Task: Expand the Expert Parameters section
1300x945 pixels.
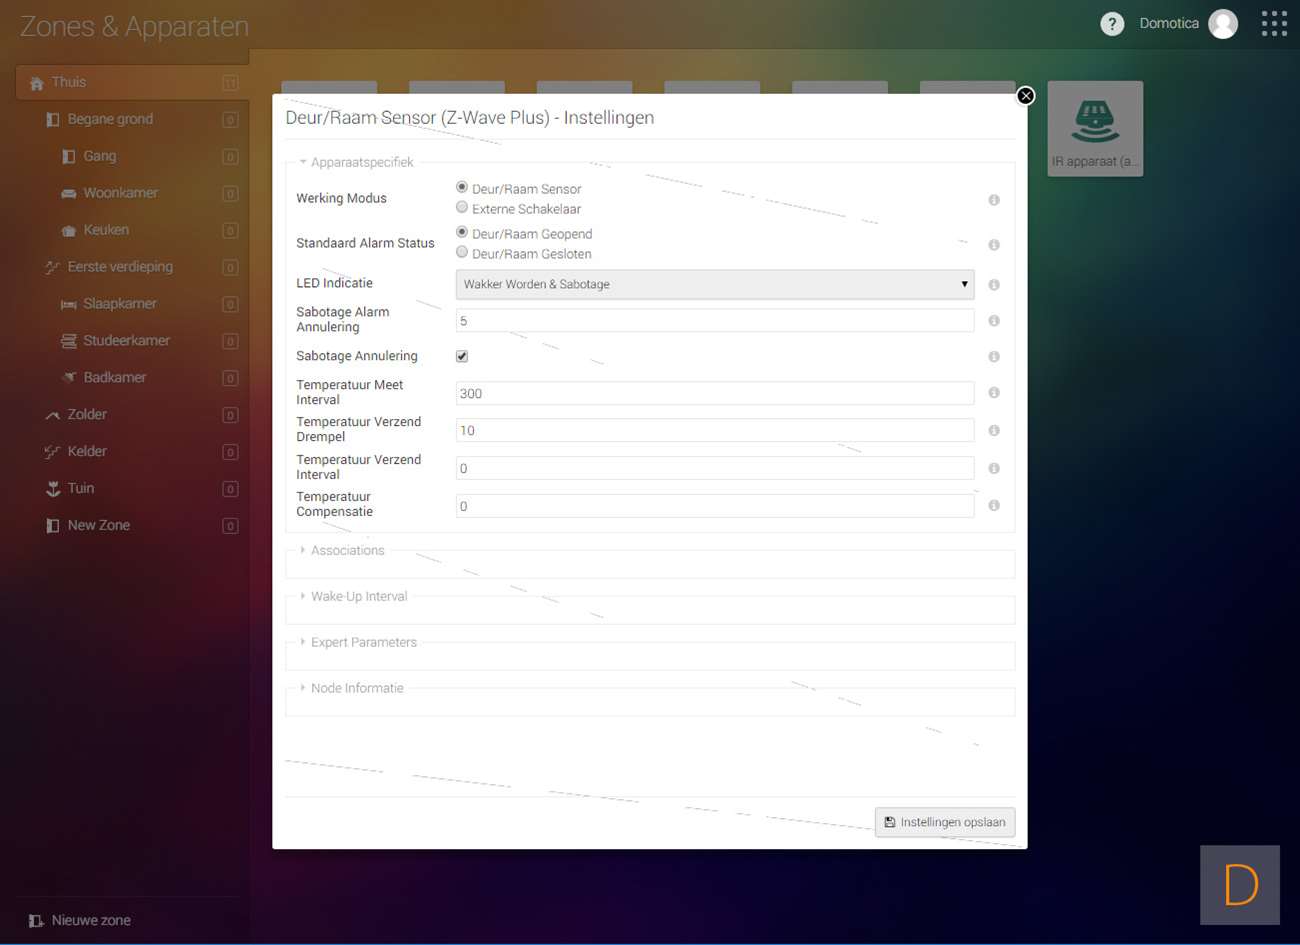Action: pos(363,643)
